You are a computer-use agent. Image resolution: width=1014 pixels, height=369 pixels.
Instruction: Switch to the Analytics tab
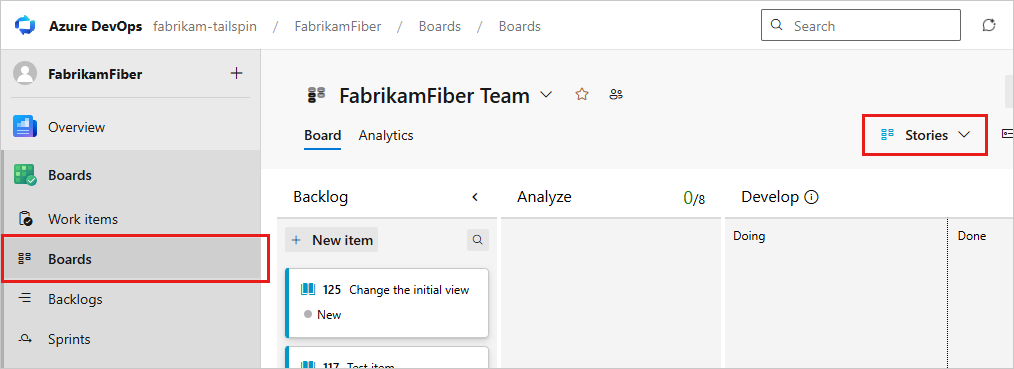click(x=386, y=135)
